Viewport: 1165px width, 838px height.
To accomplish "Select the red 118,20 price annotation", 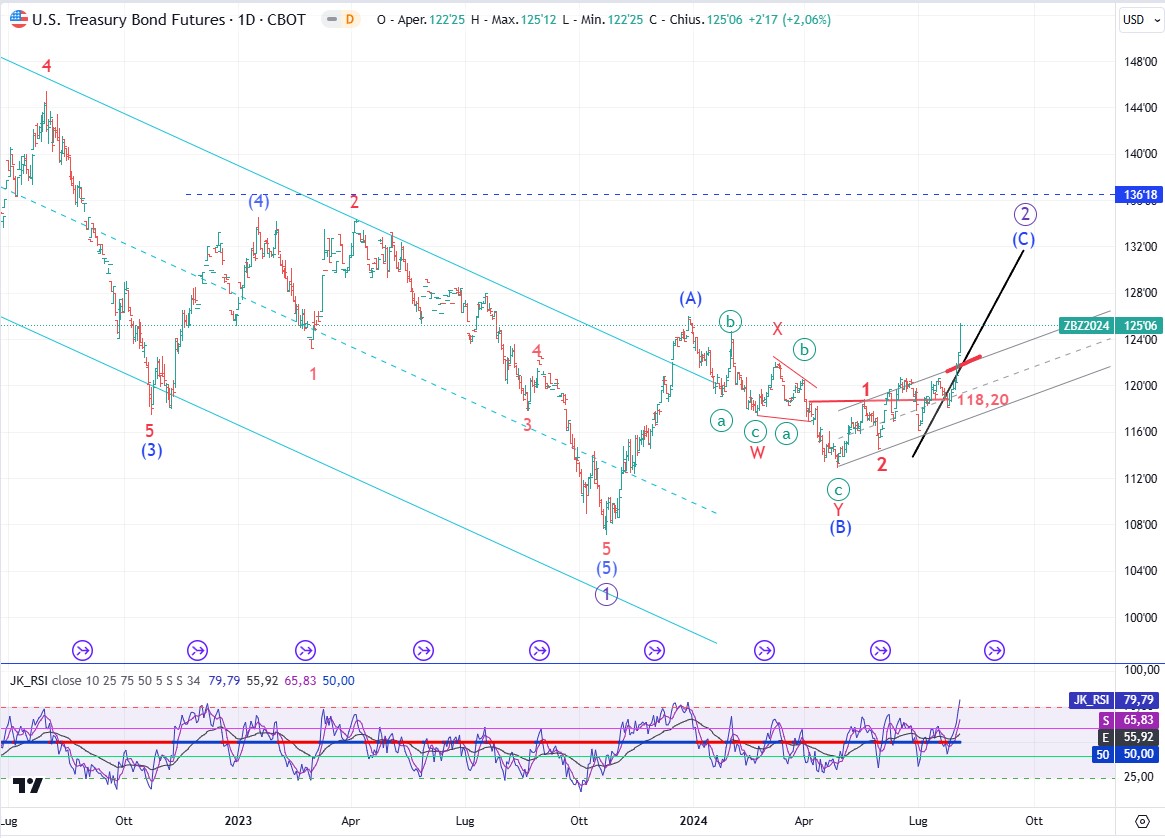I will (x=983, y=400).
